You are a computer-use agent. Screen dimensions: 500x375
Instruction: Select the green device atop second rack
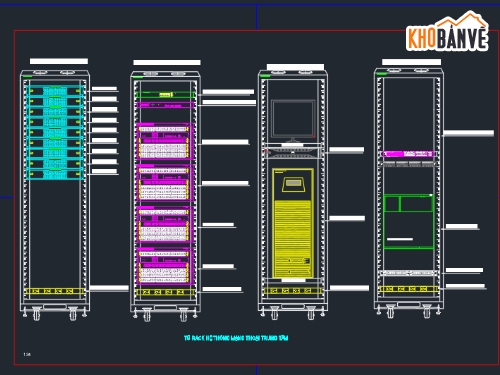165,95
